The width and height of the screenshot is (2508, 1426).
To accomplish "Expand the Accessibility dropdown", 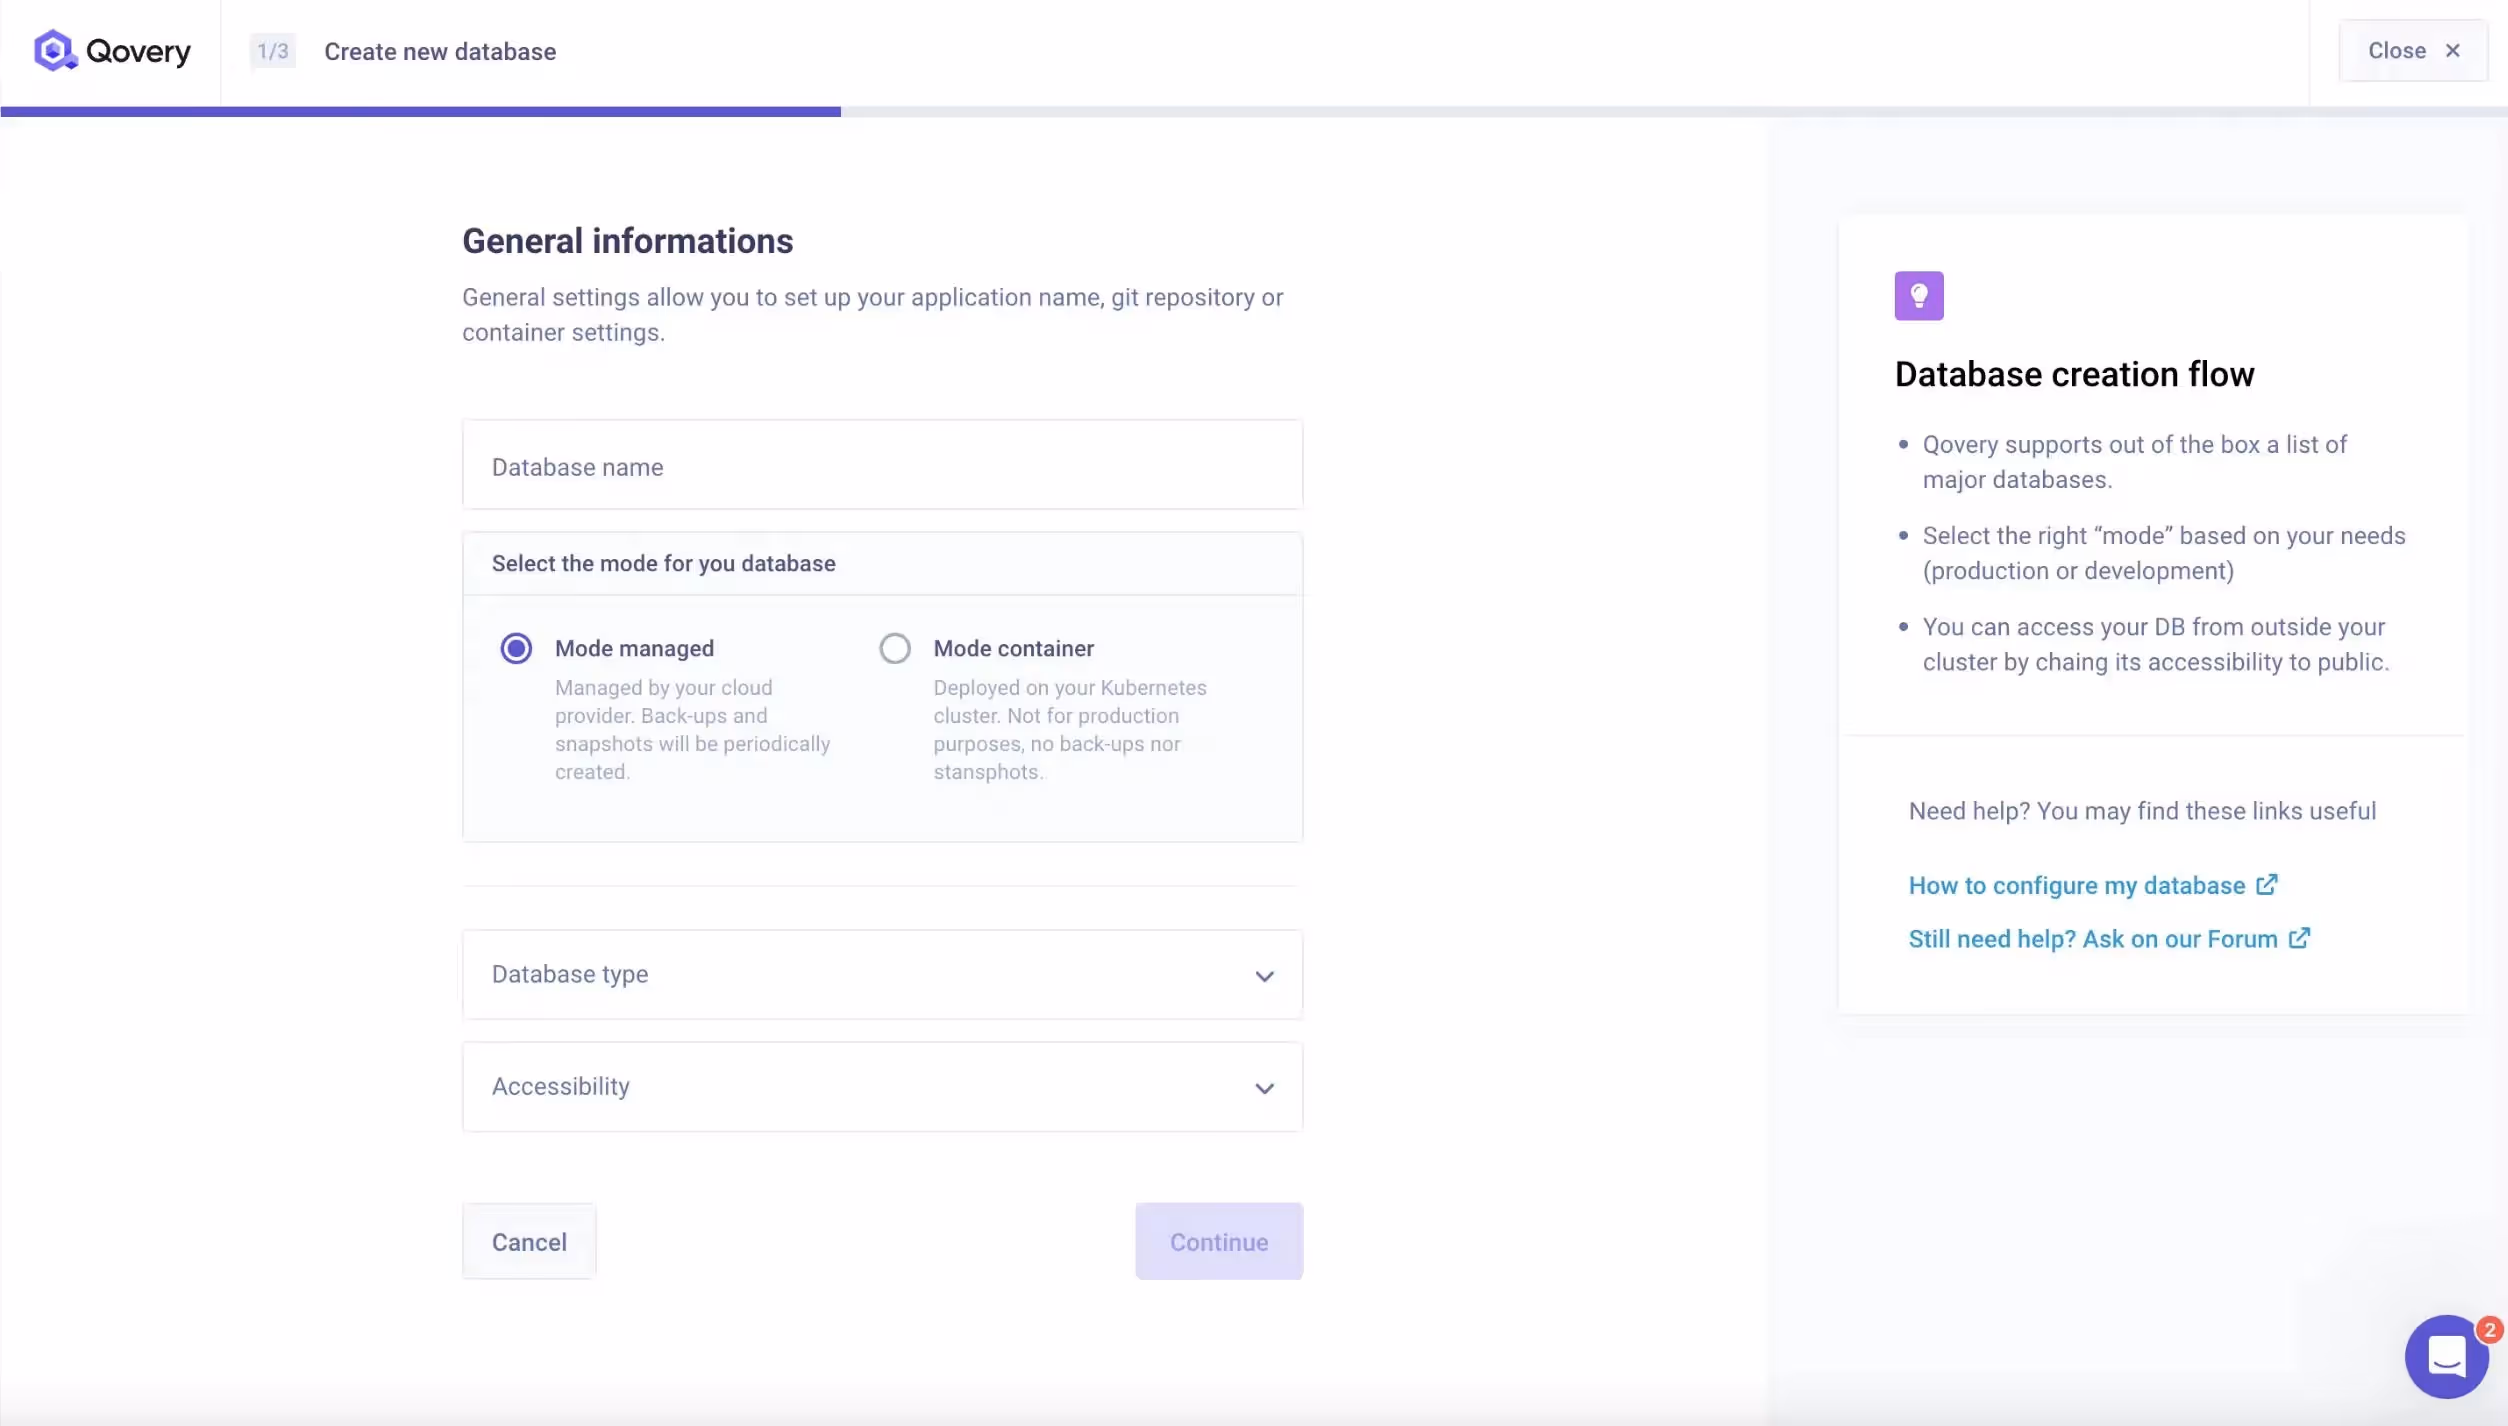I will point(881,1086).
